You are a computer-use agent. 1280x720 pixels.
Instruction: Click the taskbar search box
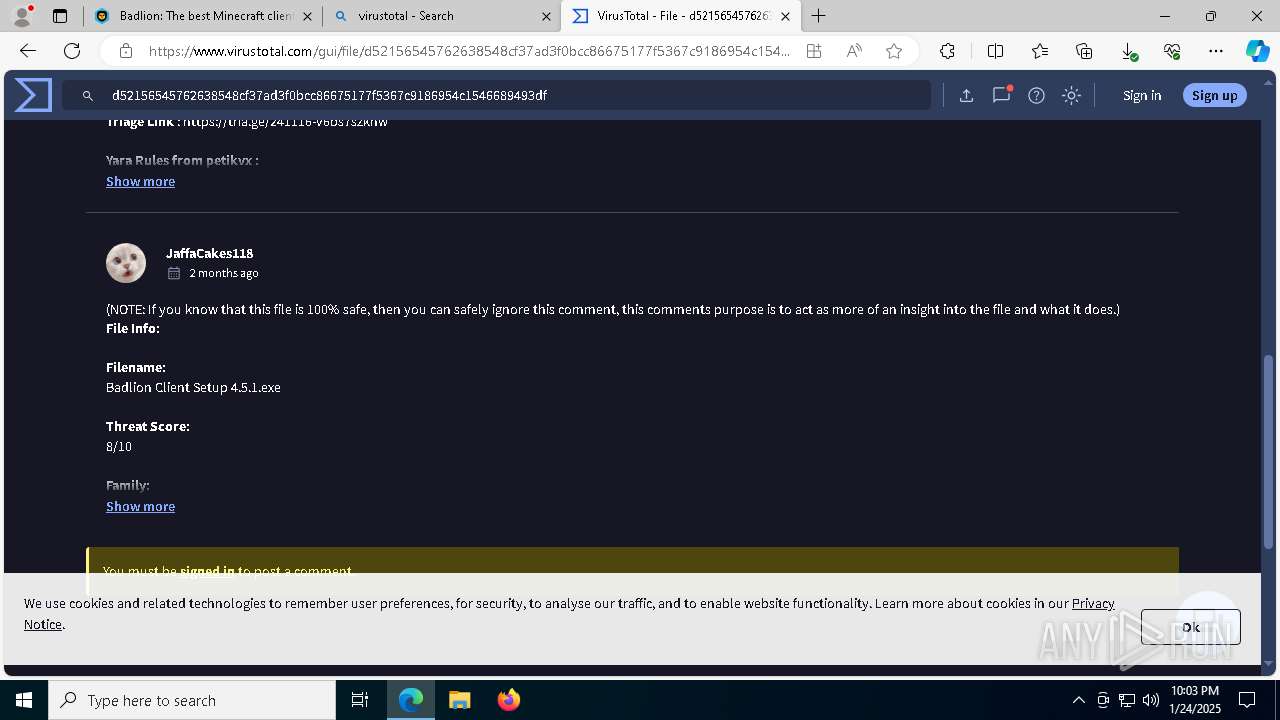click(x=192, y=700)
